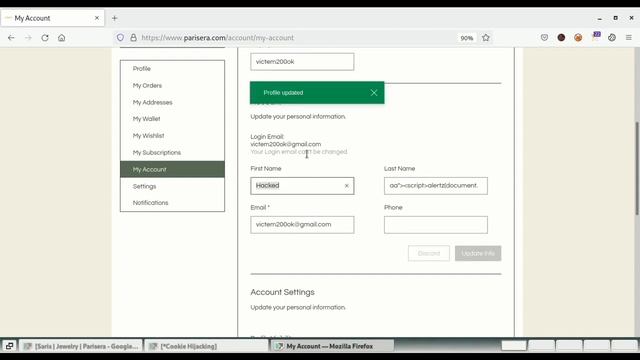Click the empty Phone field

(x=436, y=225)
